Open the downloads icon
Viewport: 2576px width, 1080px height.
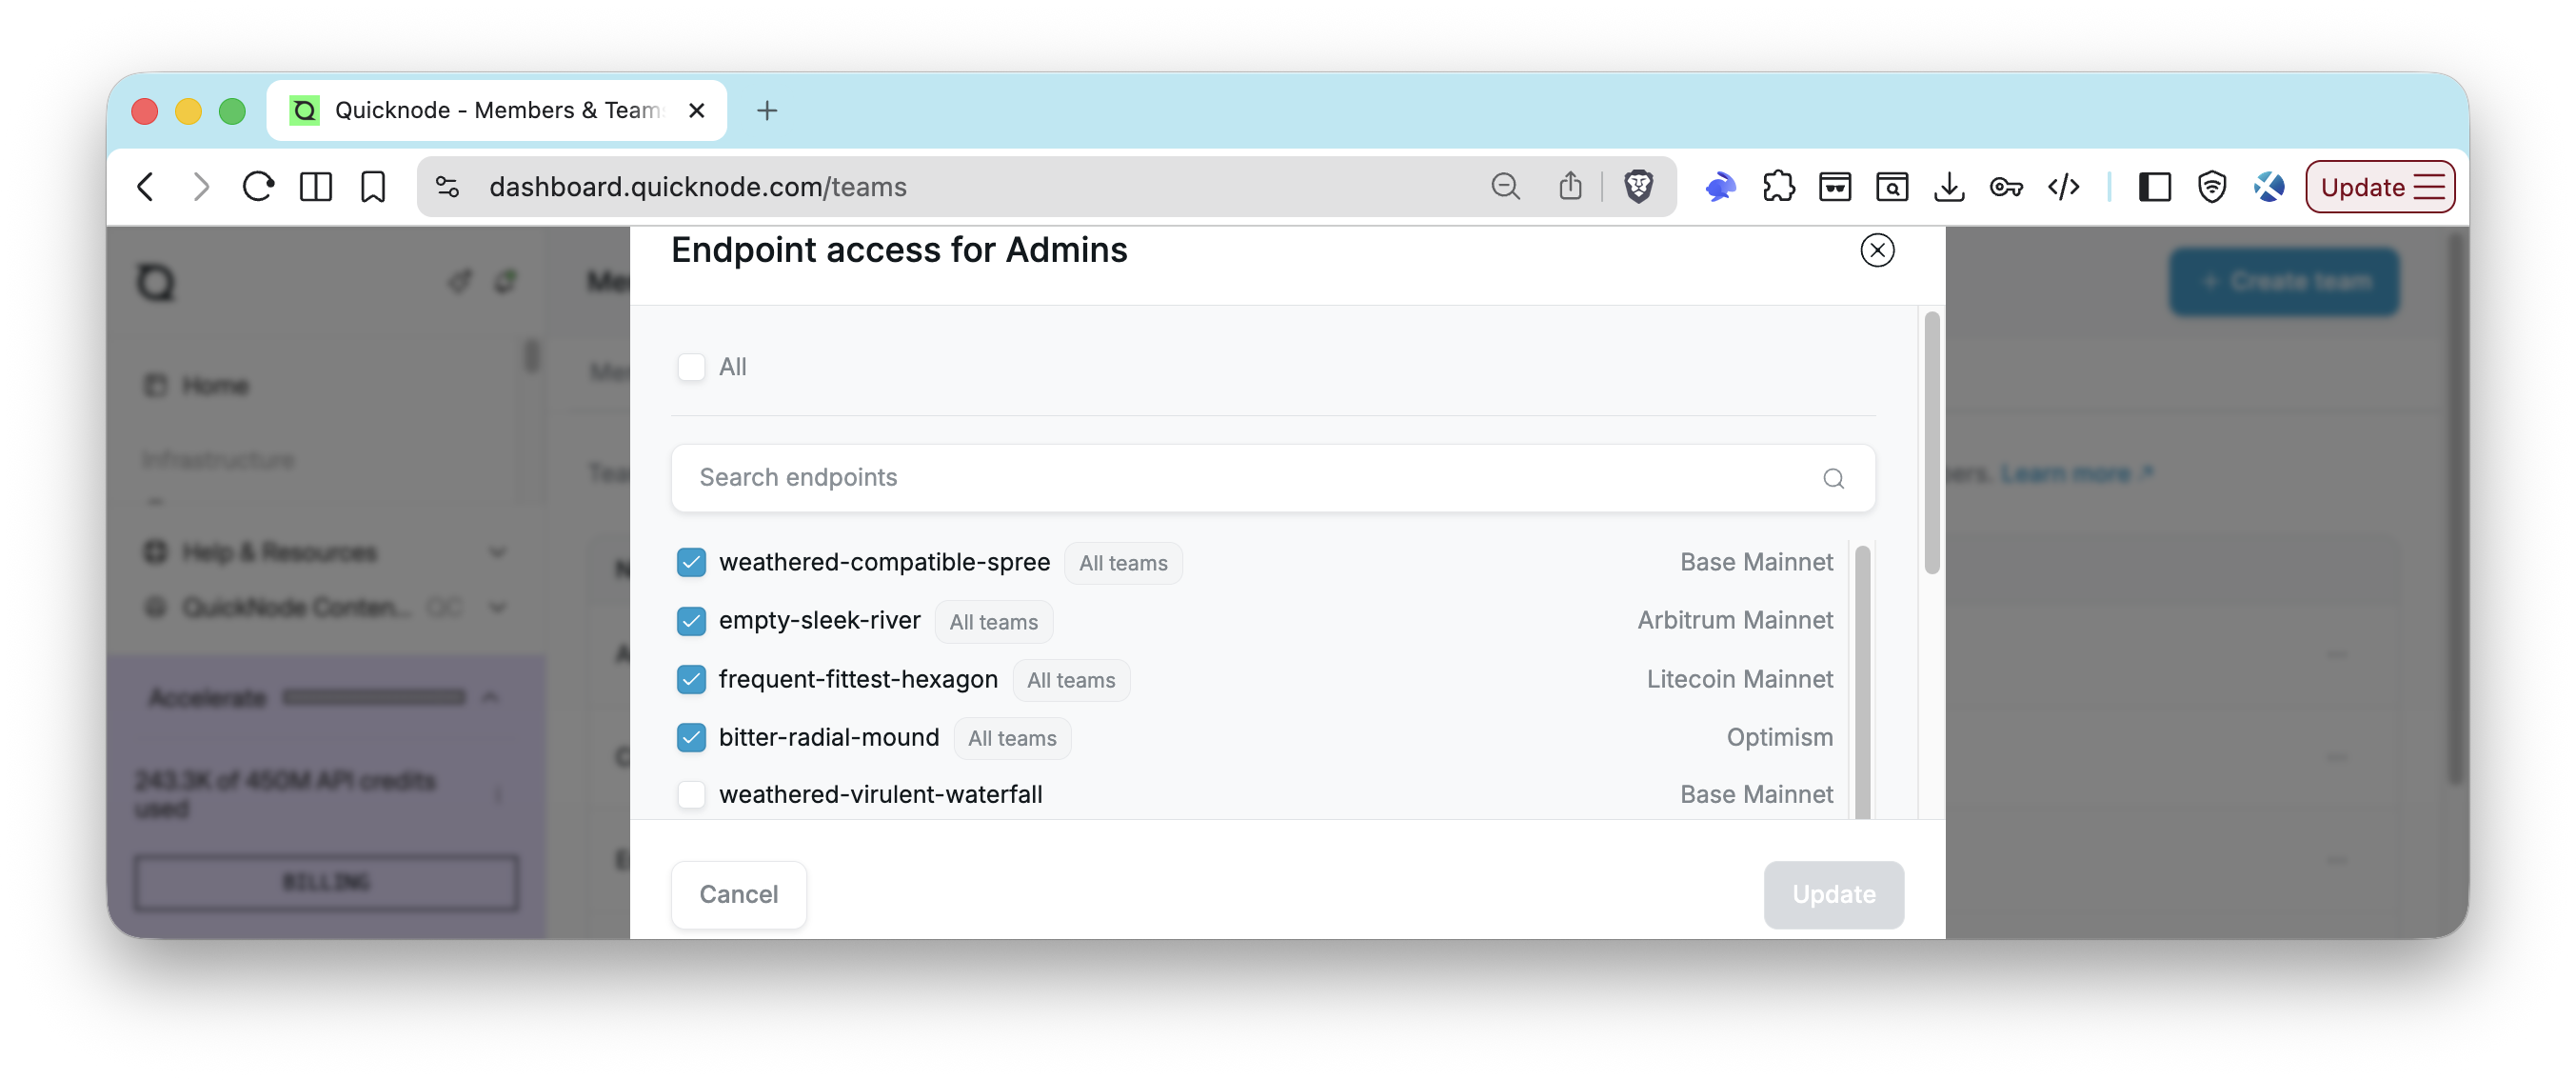[x=1949, y=187]
